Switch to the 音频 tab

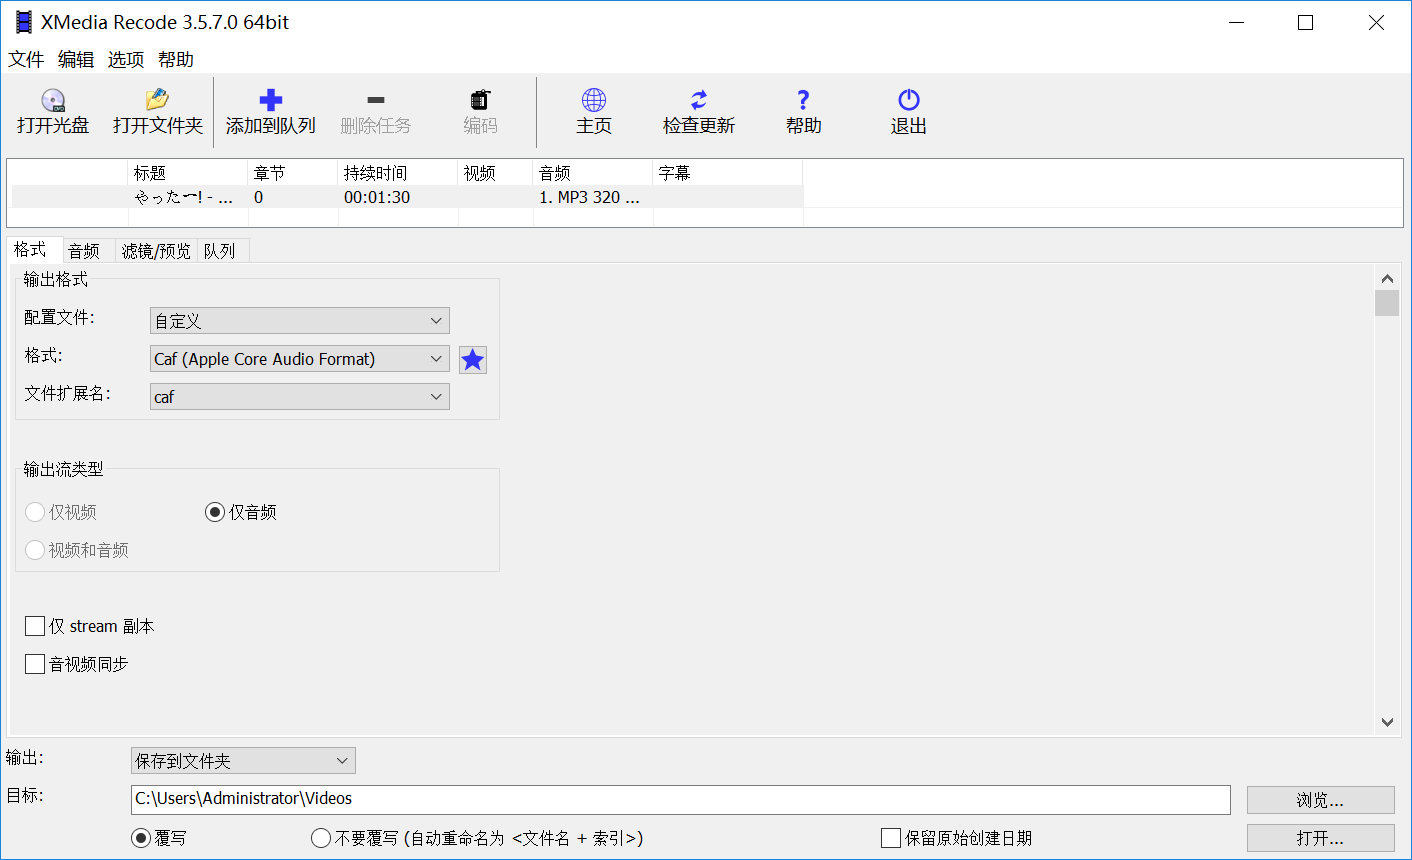coord(85,249)
